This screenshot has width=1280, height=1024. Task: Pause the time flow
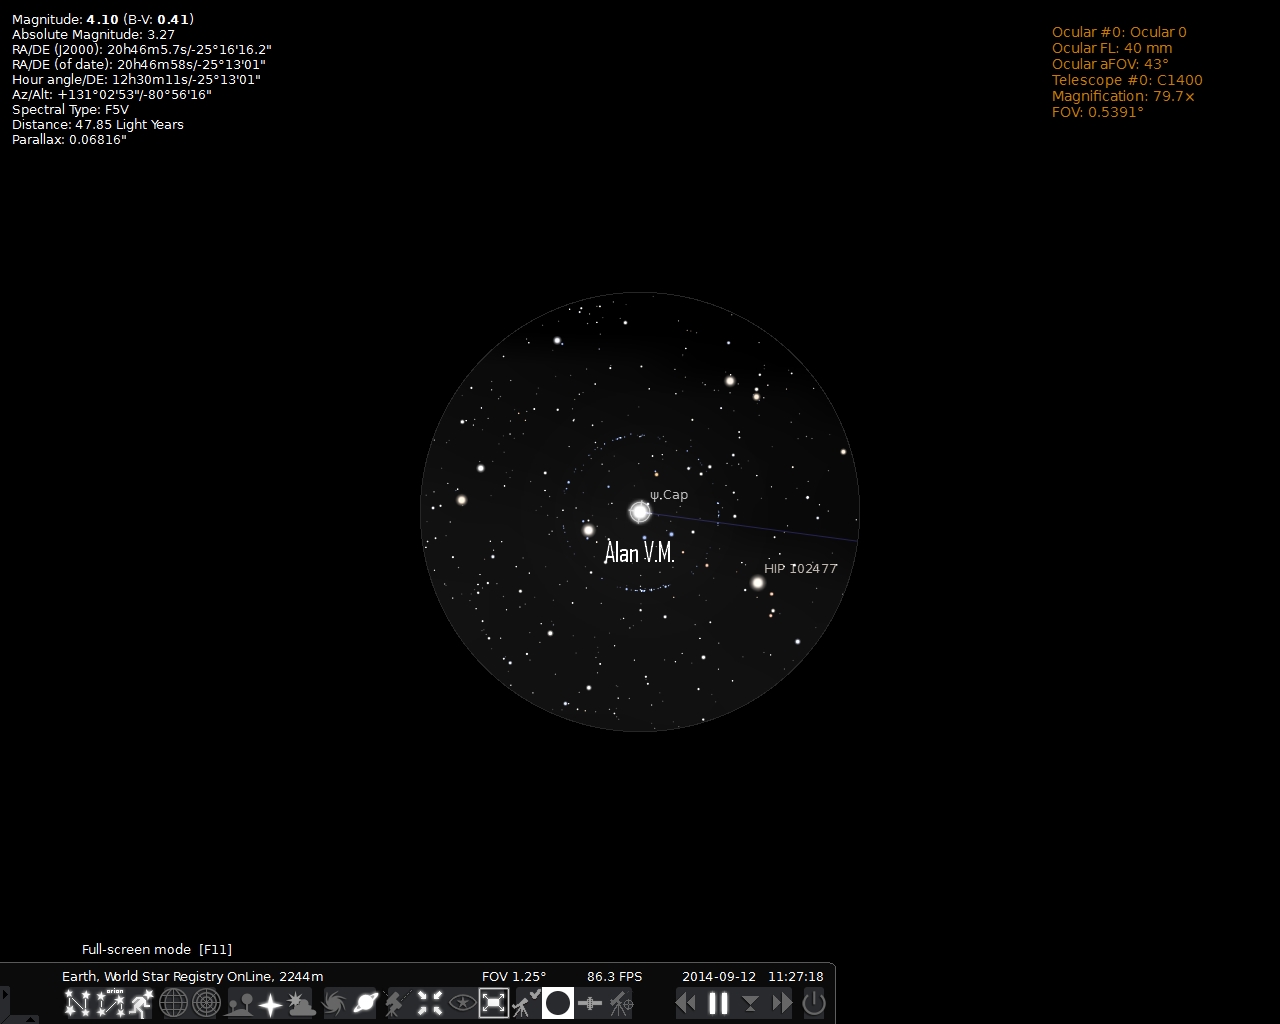tap(718, 1002)
